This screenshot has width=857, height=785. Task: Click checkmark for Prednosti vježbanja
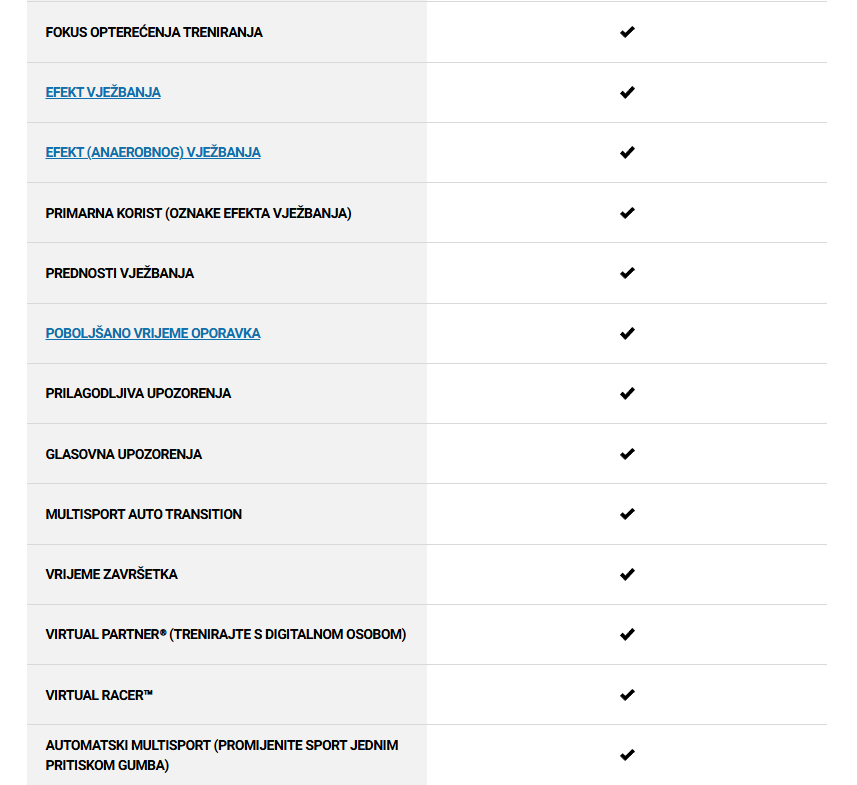627,273
